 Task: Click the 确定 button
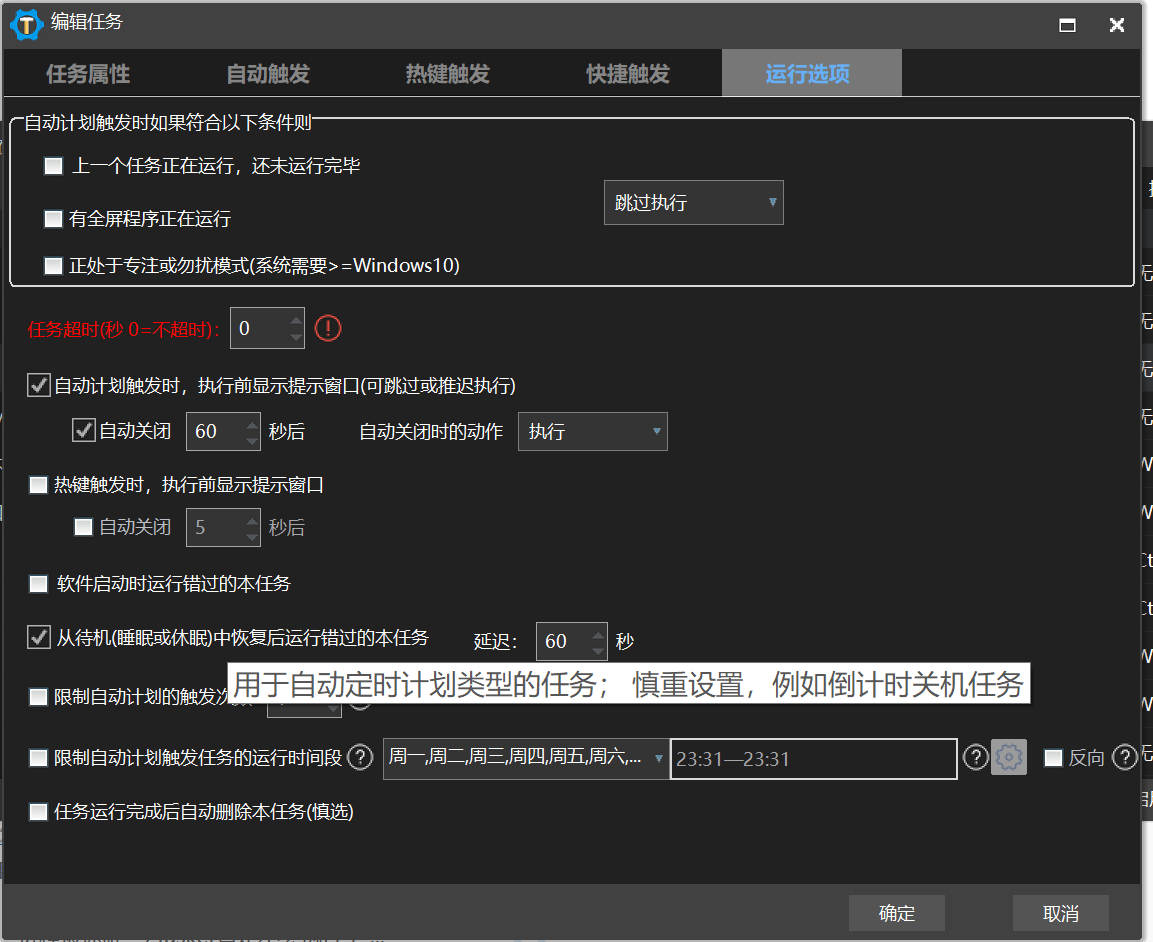pos(897,913)
